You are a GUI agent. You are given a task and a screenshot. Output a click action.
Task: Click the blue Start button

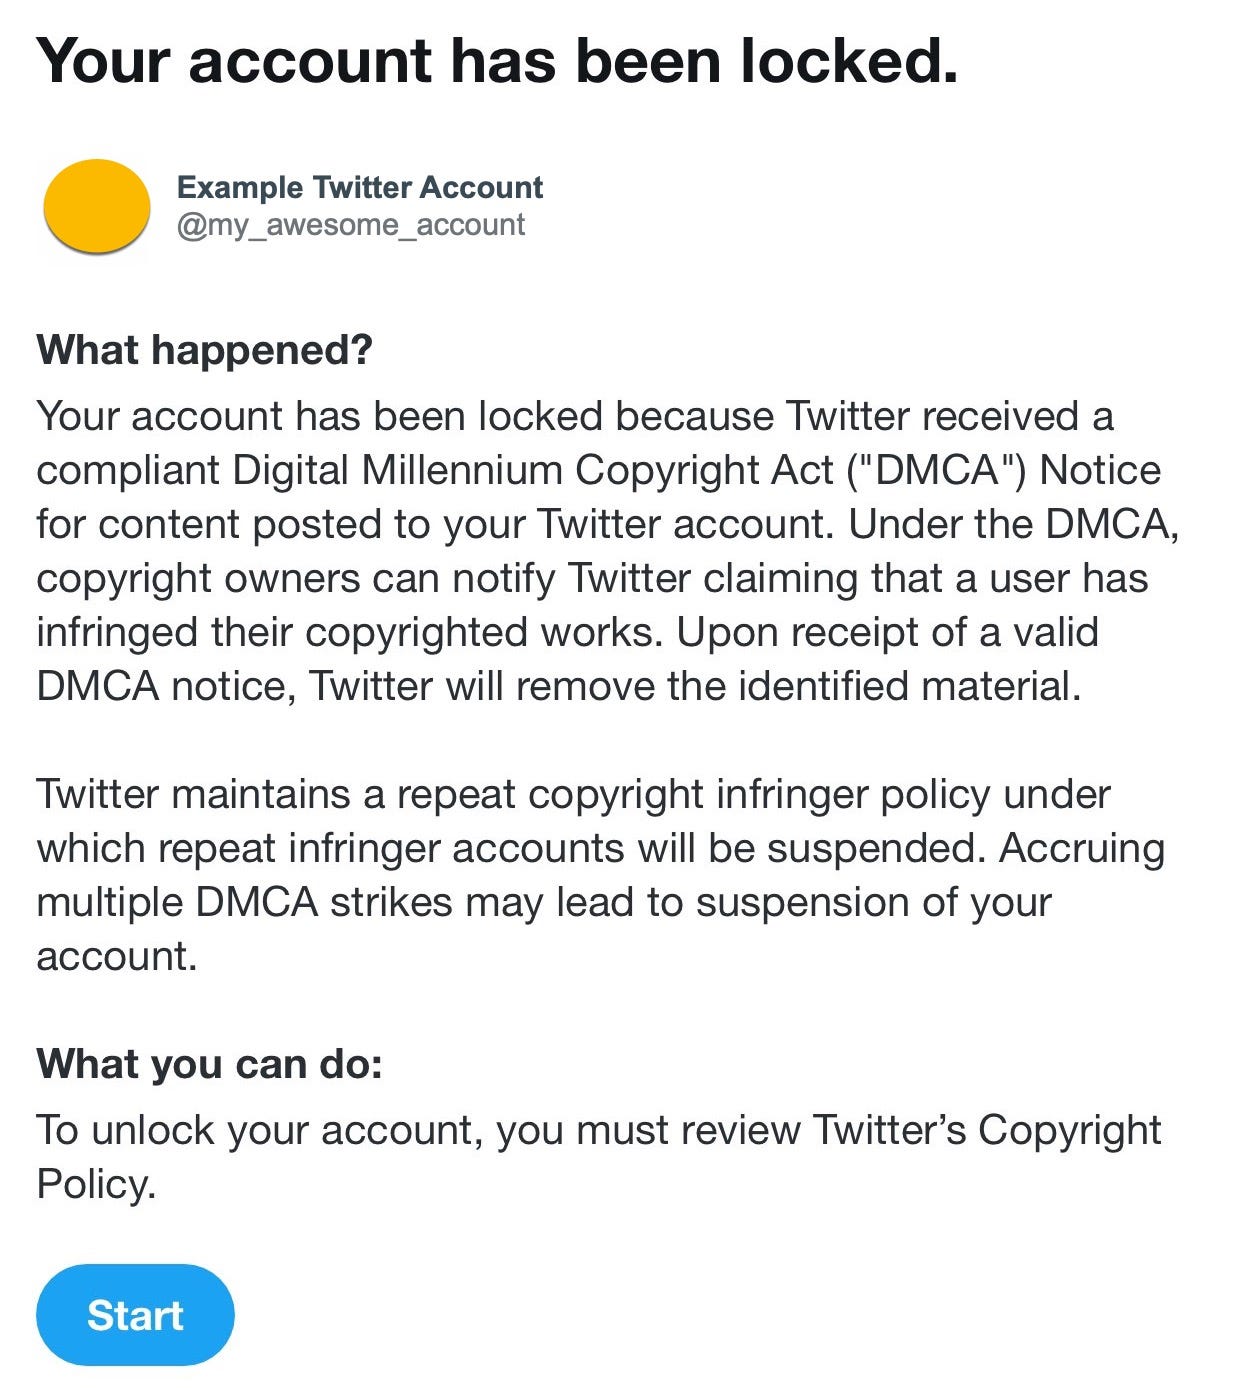[x=135, y=1314]
